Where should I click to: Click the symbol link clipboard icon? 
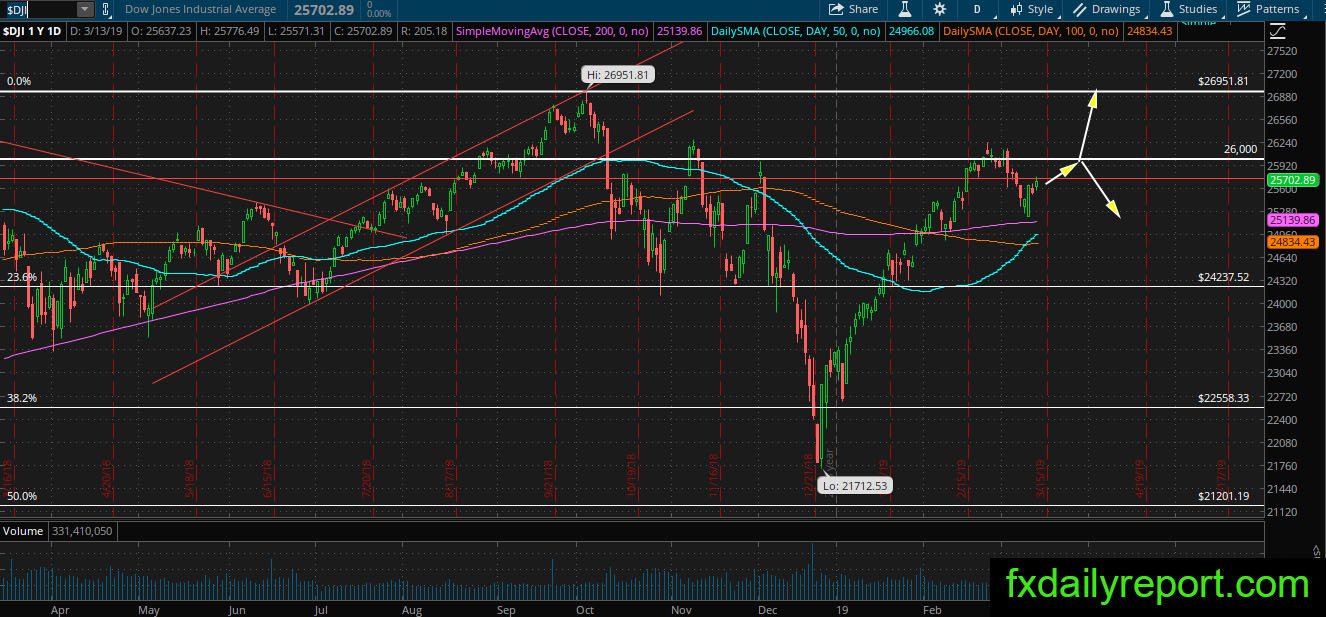coord(107,9)
